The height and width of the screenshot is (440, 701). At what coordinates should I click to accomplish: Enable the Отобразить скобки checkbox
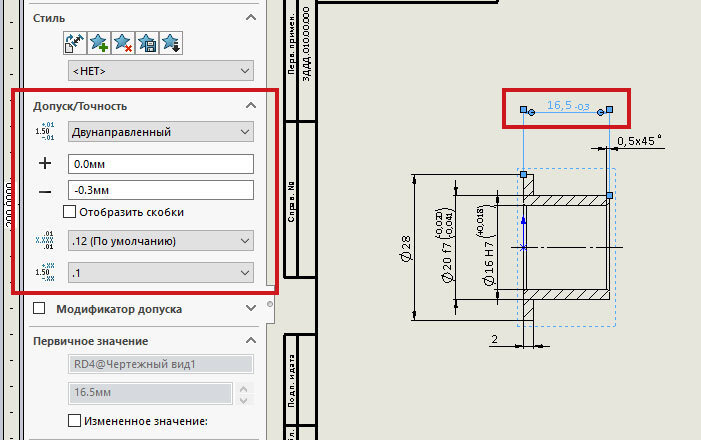click(x=69, y=212)
